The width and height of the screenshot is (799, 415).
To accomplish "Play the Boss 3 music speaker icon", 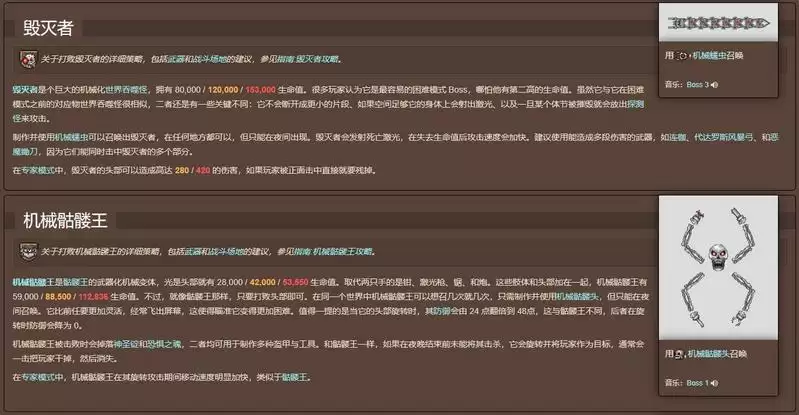I will click(x=716, y=86).
